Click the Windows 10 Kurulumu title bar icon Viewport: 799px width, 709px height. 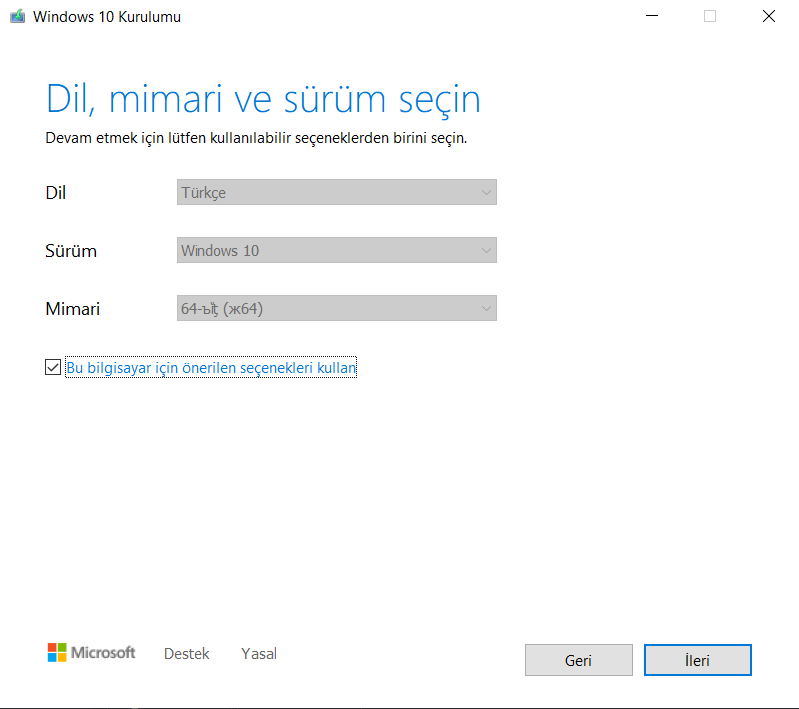click(x=17, y=17)
